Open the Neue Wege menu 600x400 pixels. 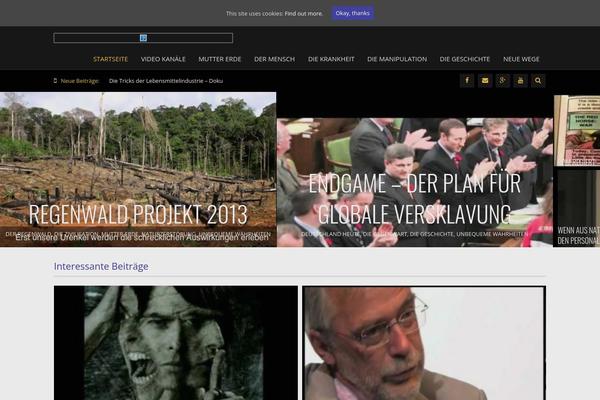click(521, 59)
